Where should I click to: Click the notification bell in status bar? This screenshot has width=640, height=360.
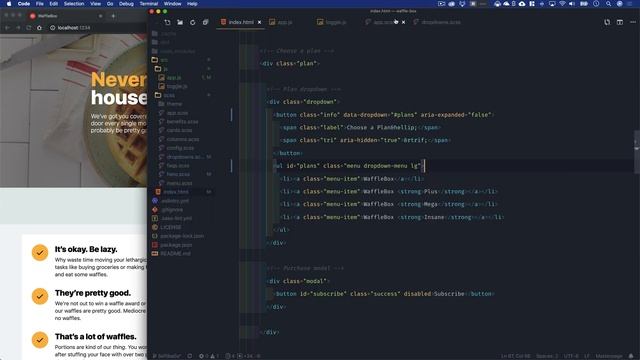pyautogui.click(x=631, y=356)
